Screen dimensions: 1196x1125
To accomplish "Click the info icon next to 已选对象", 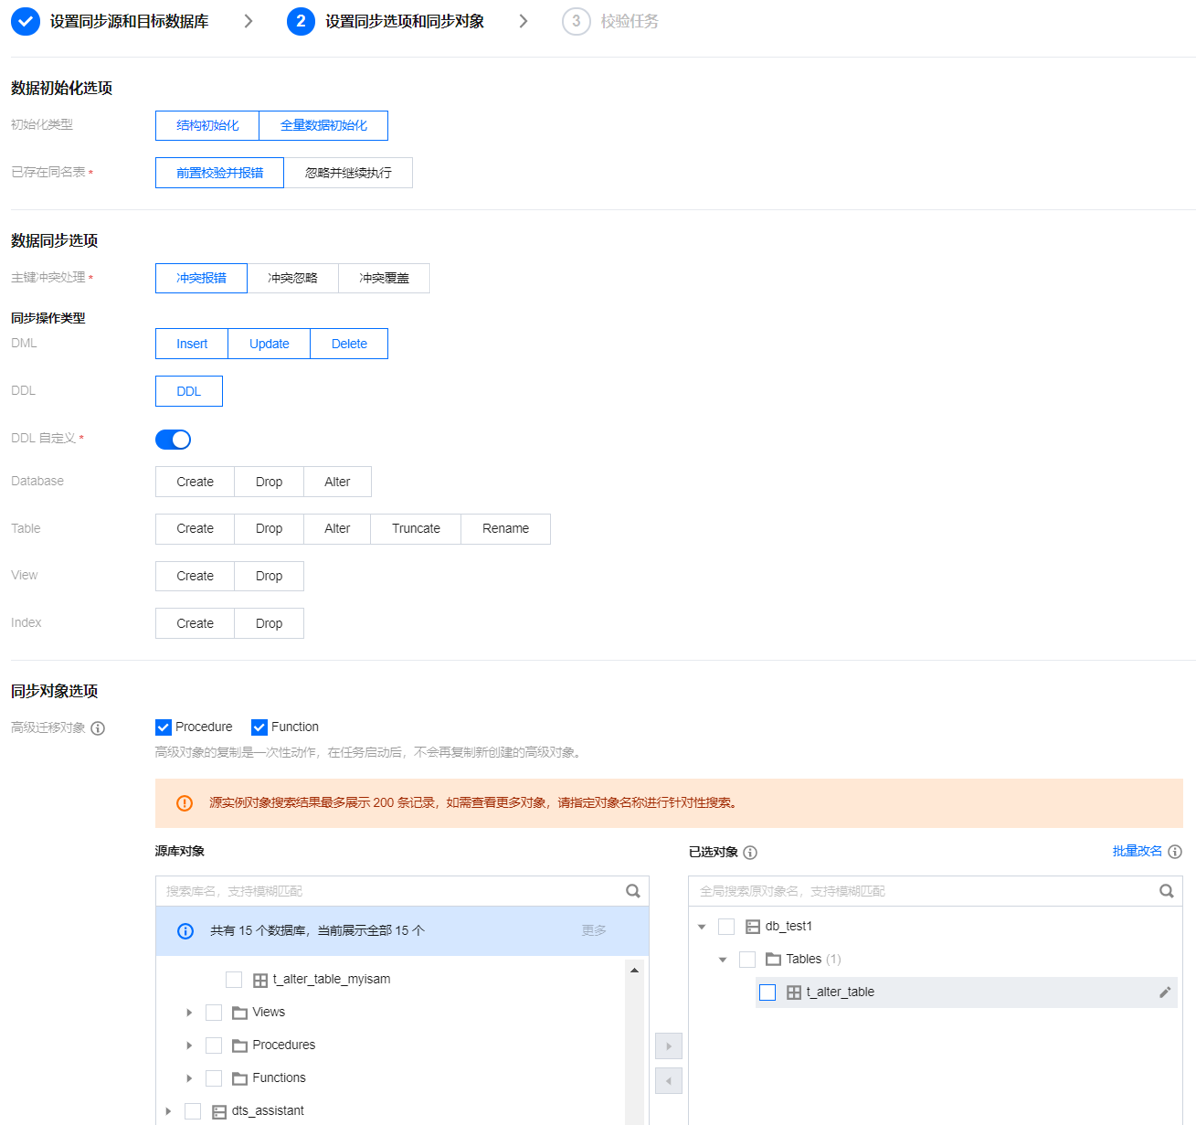I will 750,852.
